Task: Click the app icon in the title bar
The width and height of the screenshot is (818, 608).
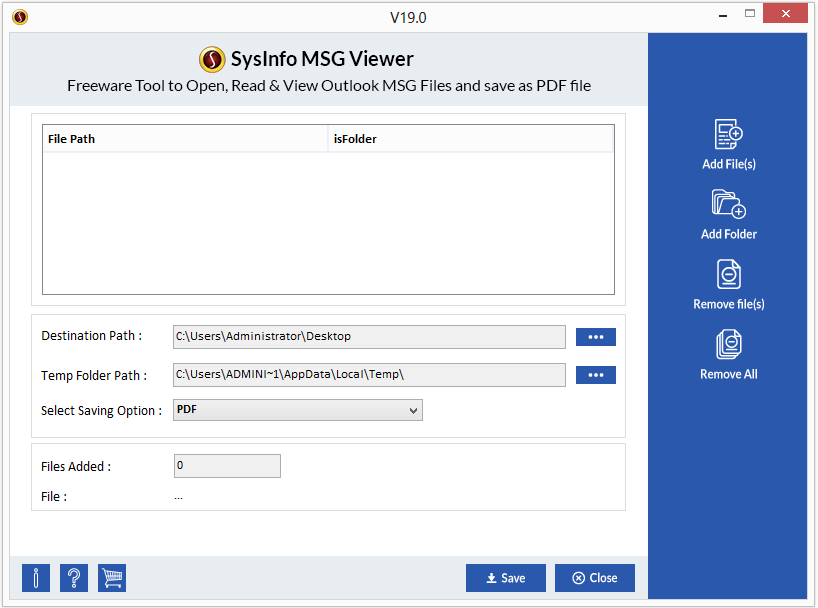Action: (x=19, y=17)
